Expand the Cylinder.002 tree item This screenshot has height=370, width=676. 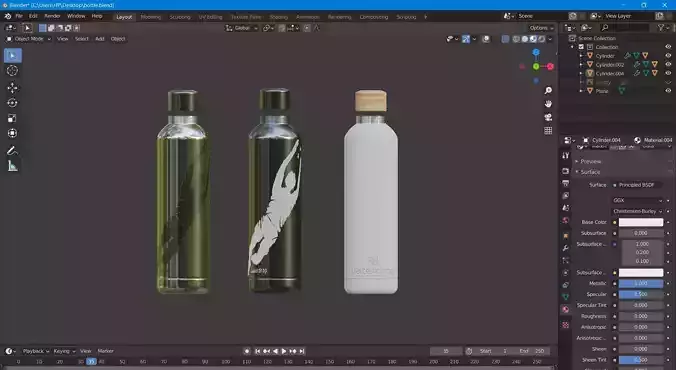(581, 65)
